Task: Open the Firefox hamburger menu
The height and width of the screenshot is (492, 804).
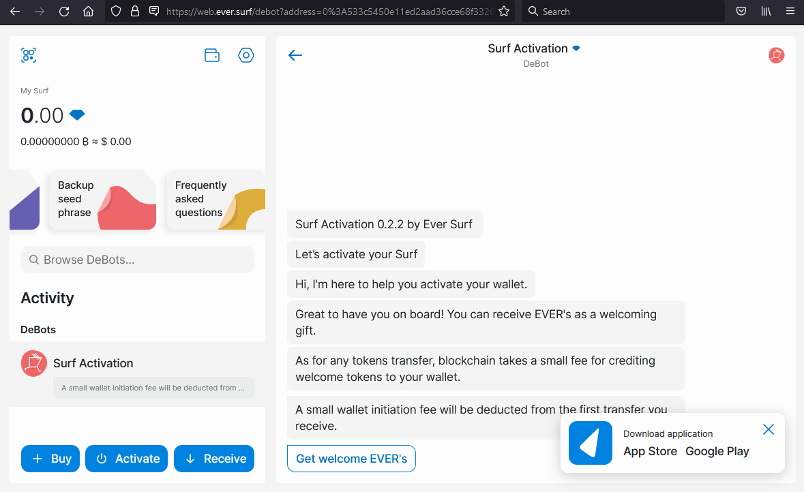Action: pos(790,11)
